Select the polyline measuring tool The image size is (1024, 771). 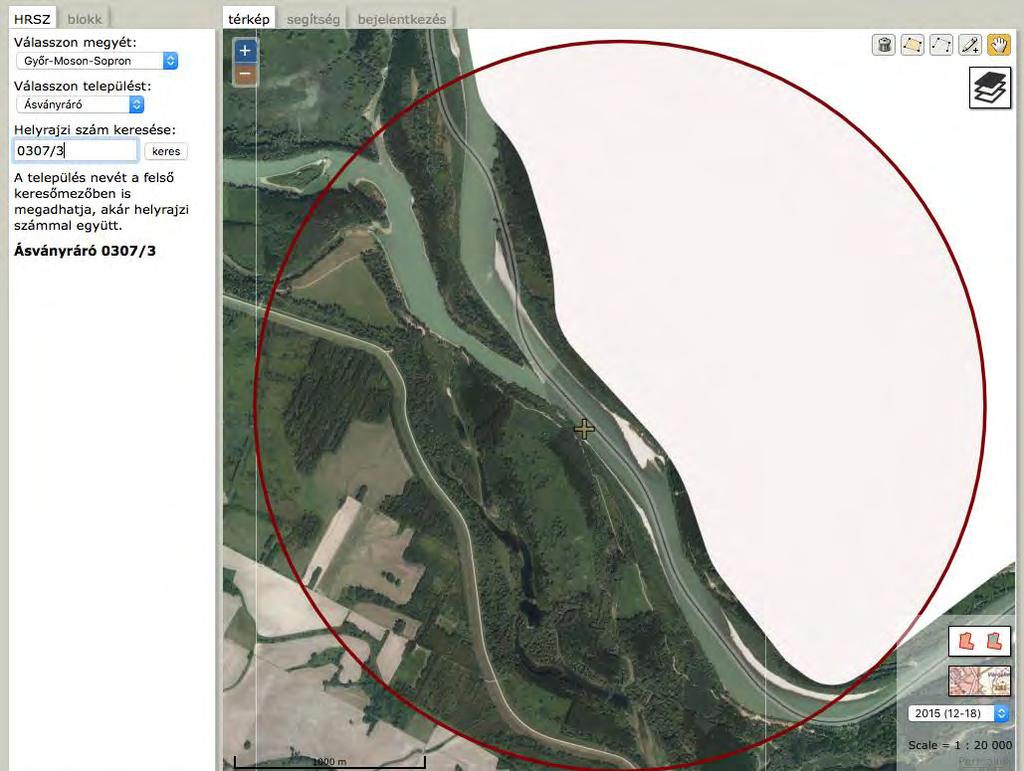click(941, 45)
